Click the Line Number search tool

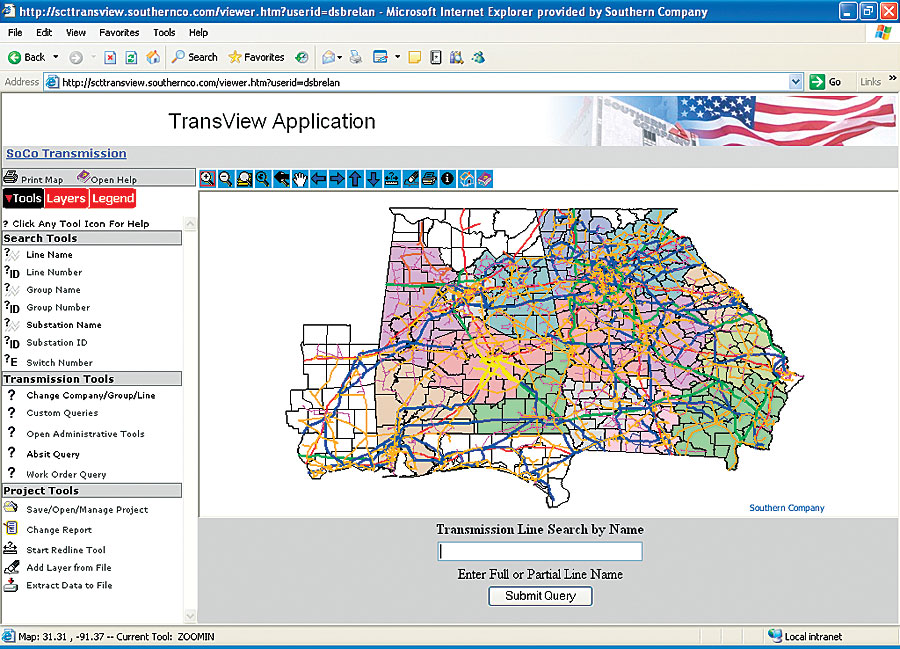[54, 272]
